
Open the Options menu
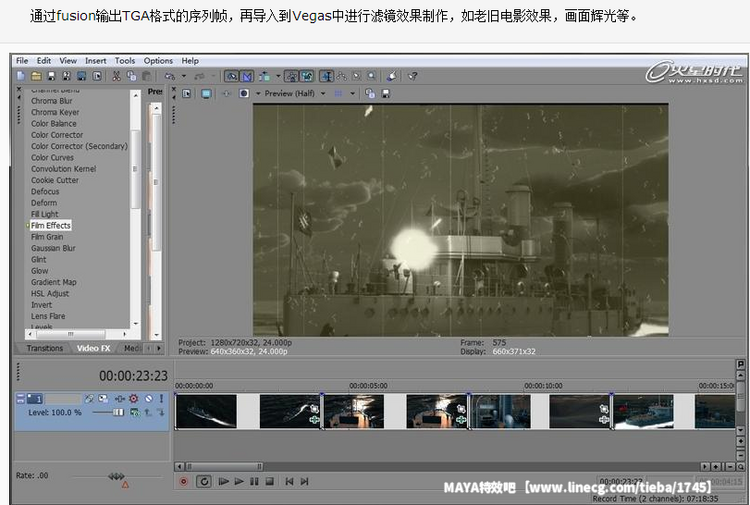[158, 61]
